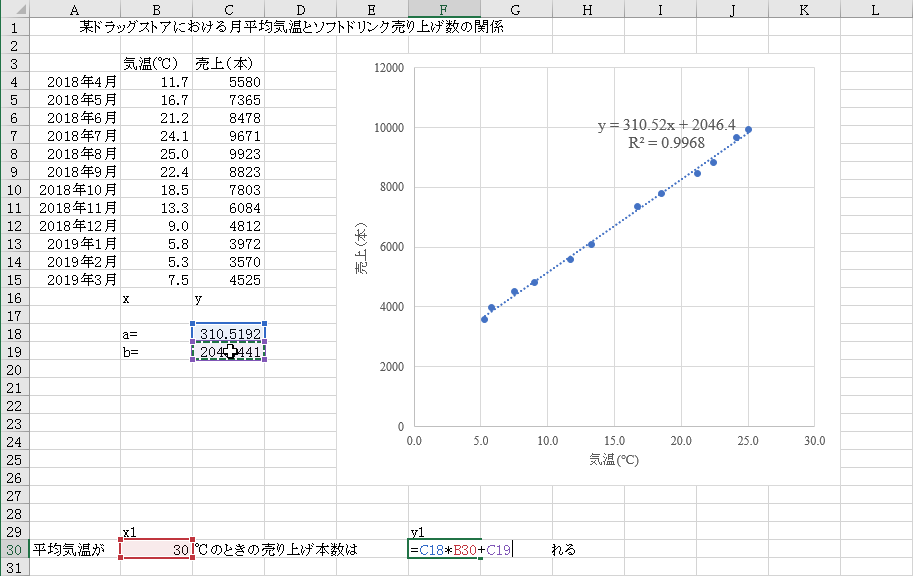The height and width of the screenshot is (576, 913).
Task: Click the cell labeled b=
Action: [x=156, y=352]
